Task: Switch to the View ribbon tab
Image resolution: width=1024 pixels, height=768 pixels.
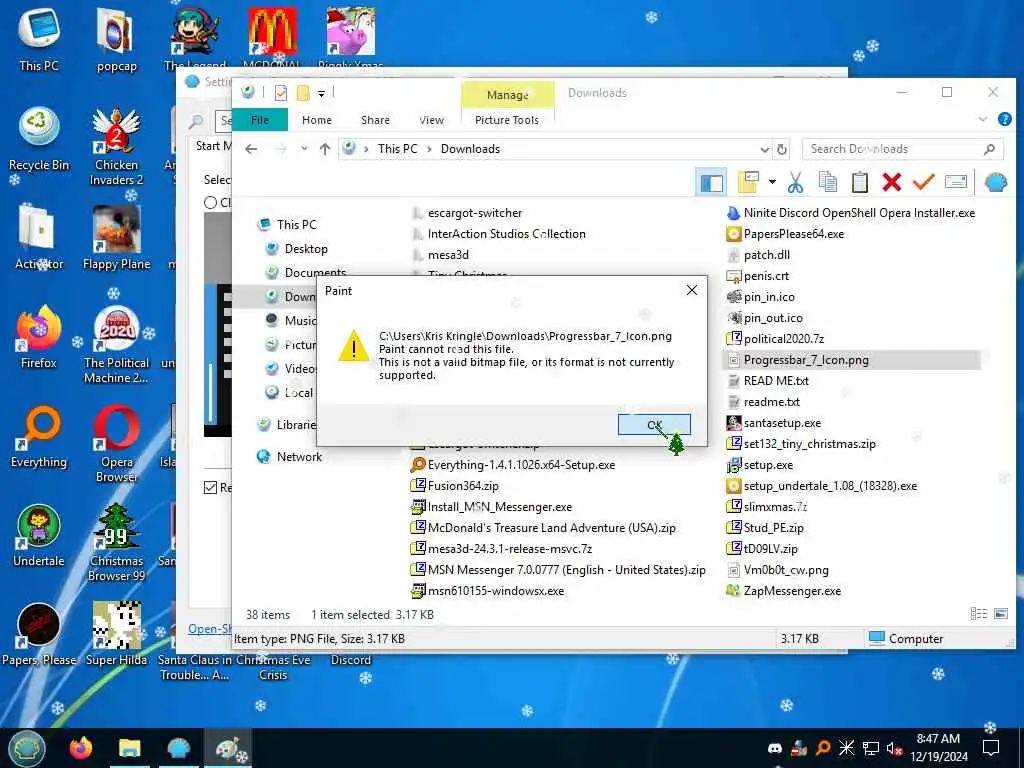Action: point(431,120)
